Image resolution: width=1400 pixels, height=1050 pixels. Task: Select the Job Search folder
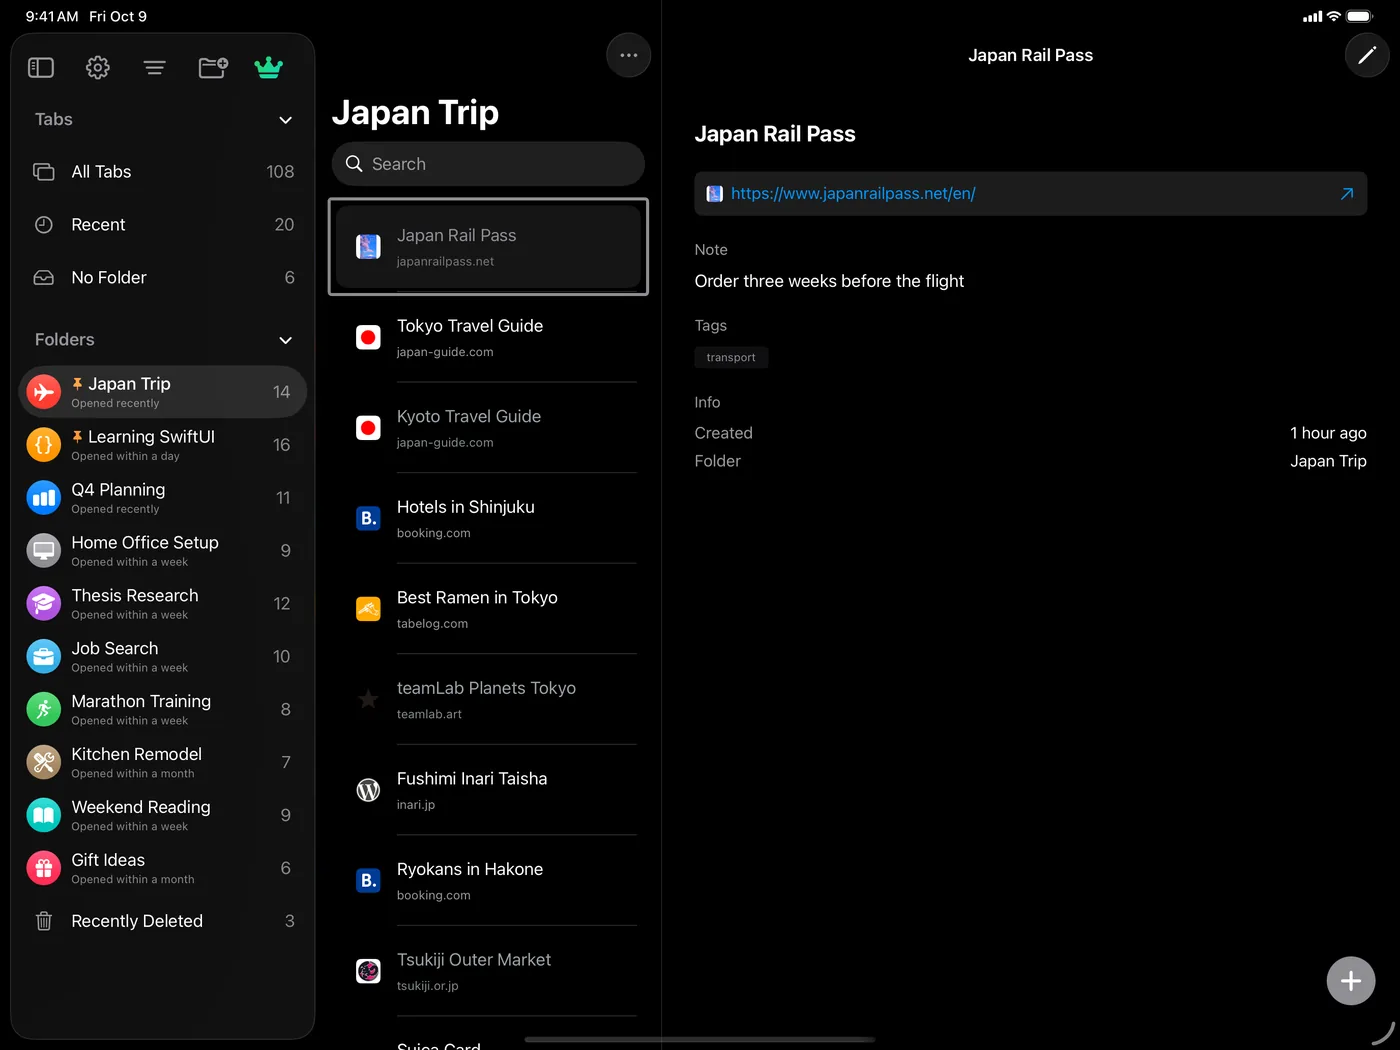click(163, 657)
